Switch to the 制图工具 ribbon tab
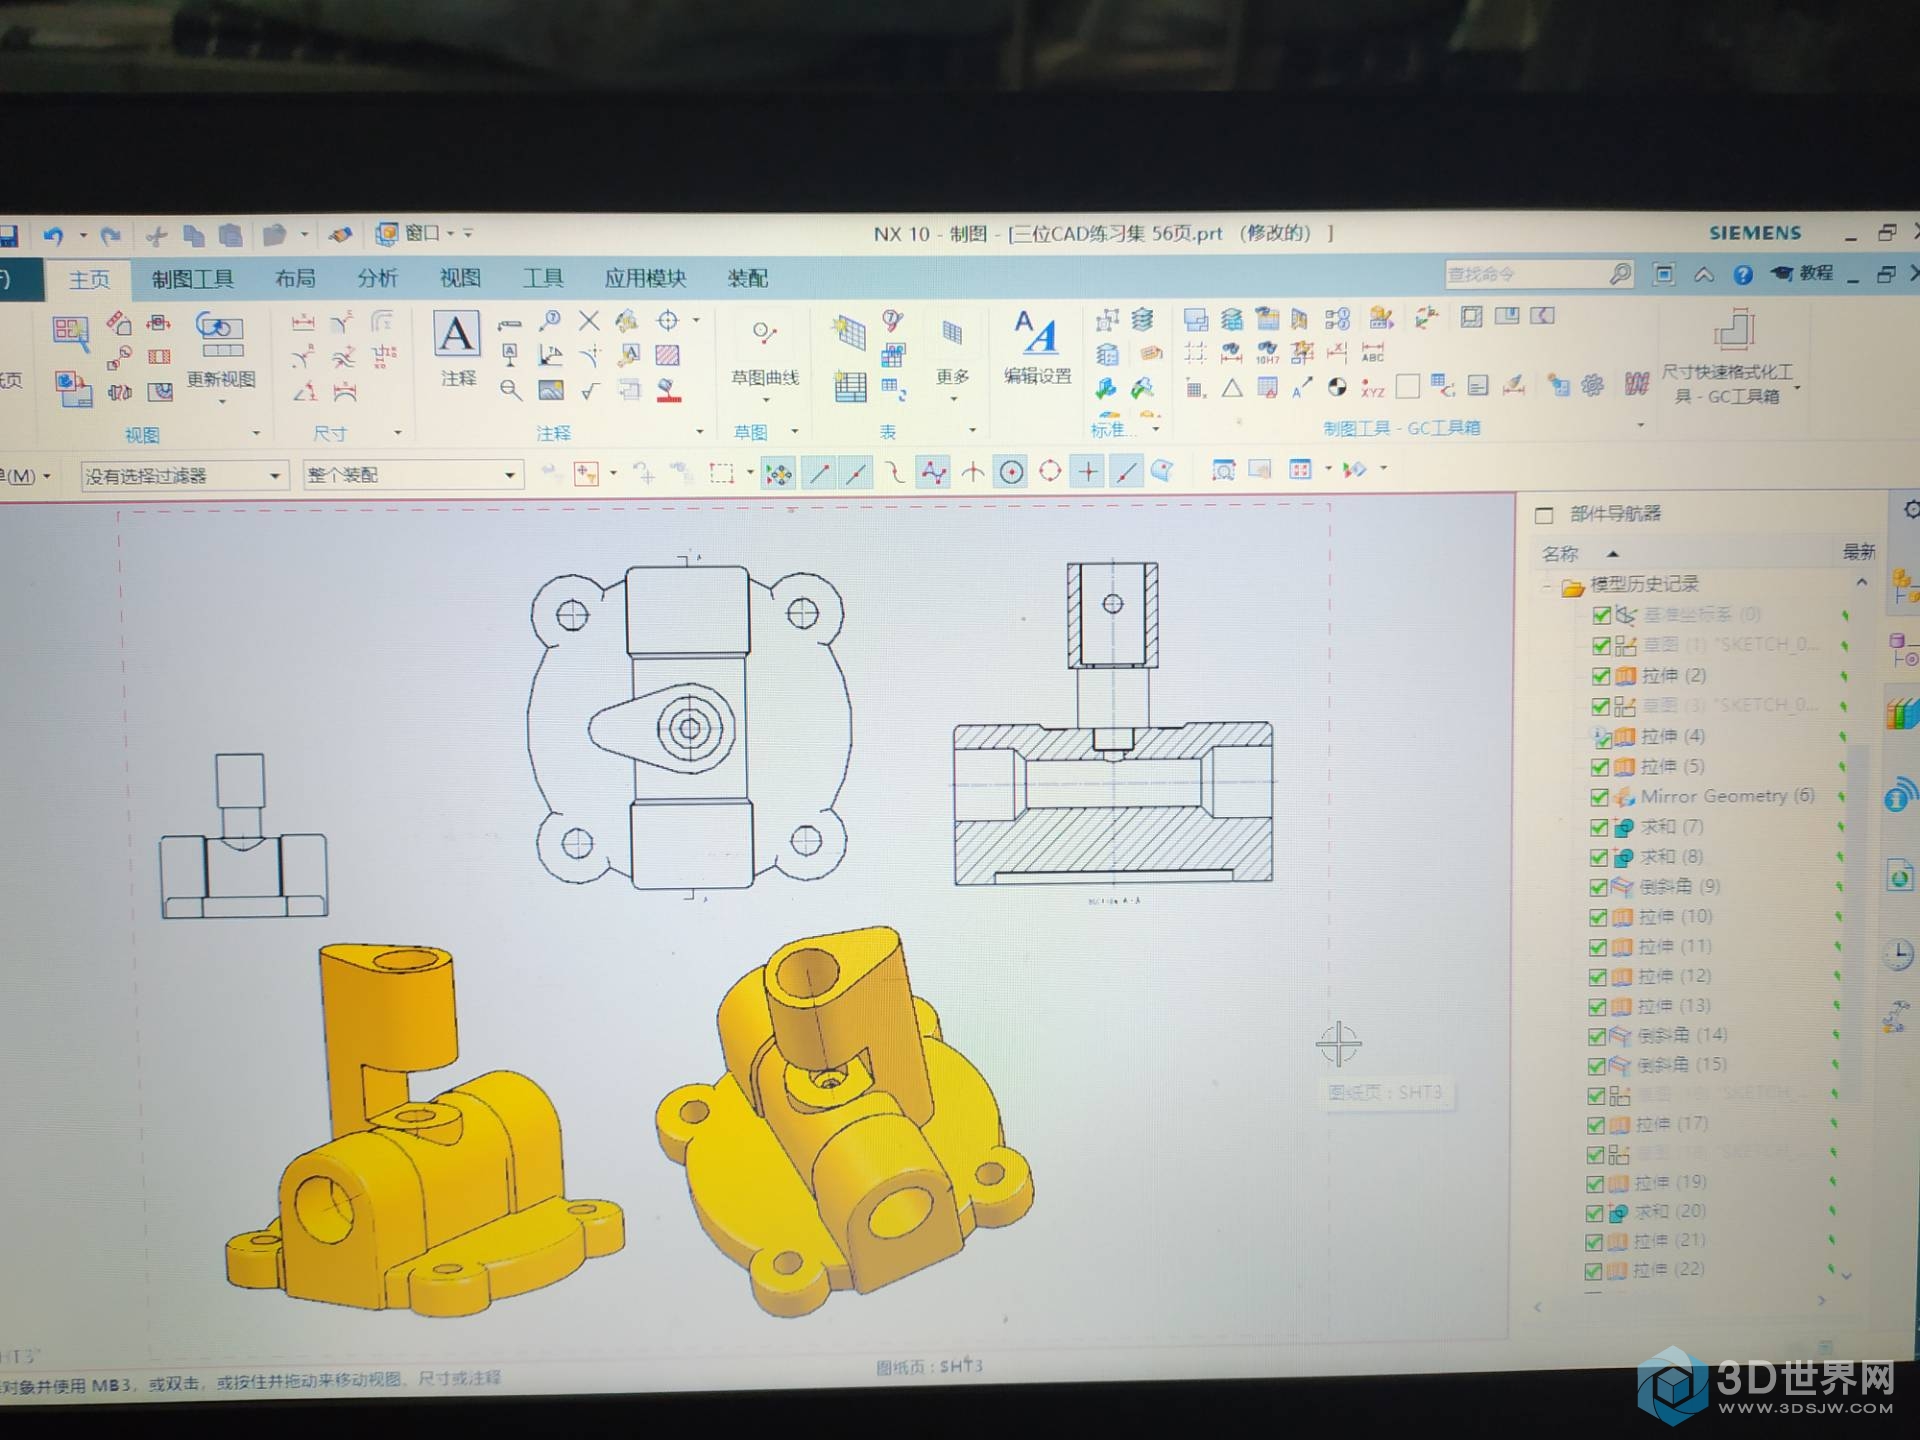1920x1440 pixels. pos(192,279)
